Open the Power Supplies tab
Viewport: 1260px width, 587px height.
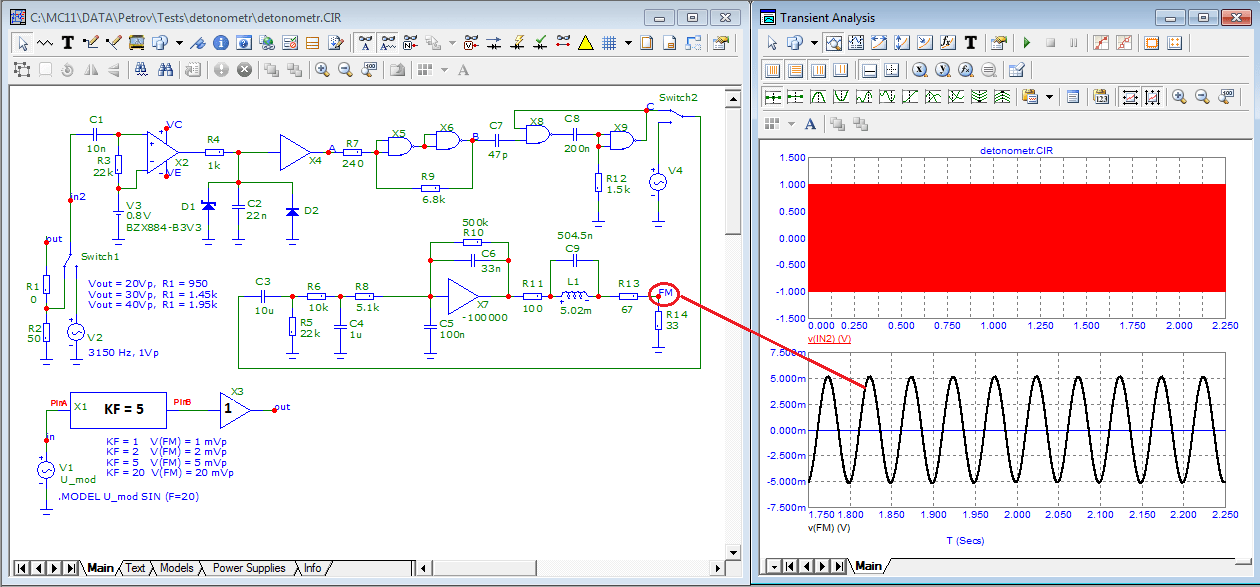coord(249,568)
